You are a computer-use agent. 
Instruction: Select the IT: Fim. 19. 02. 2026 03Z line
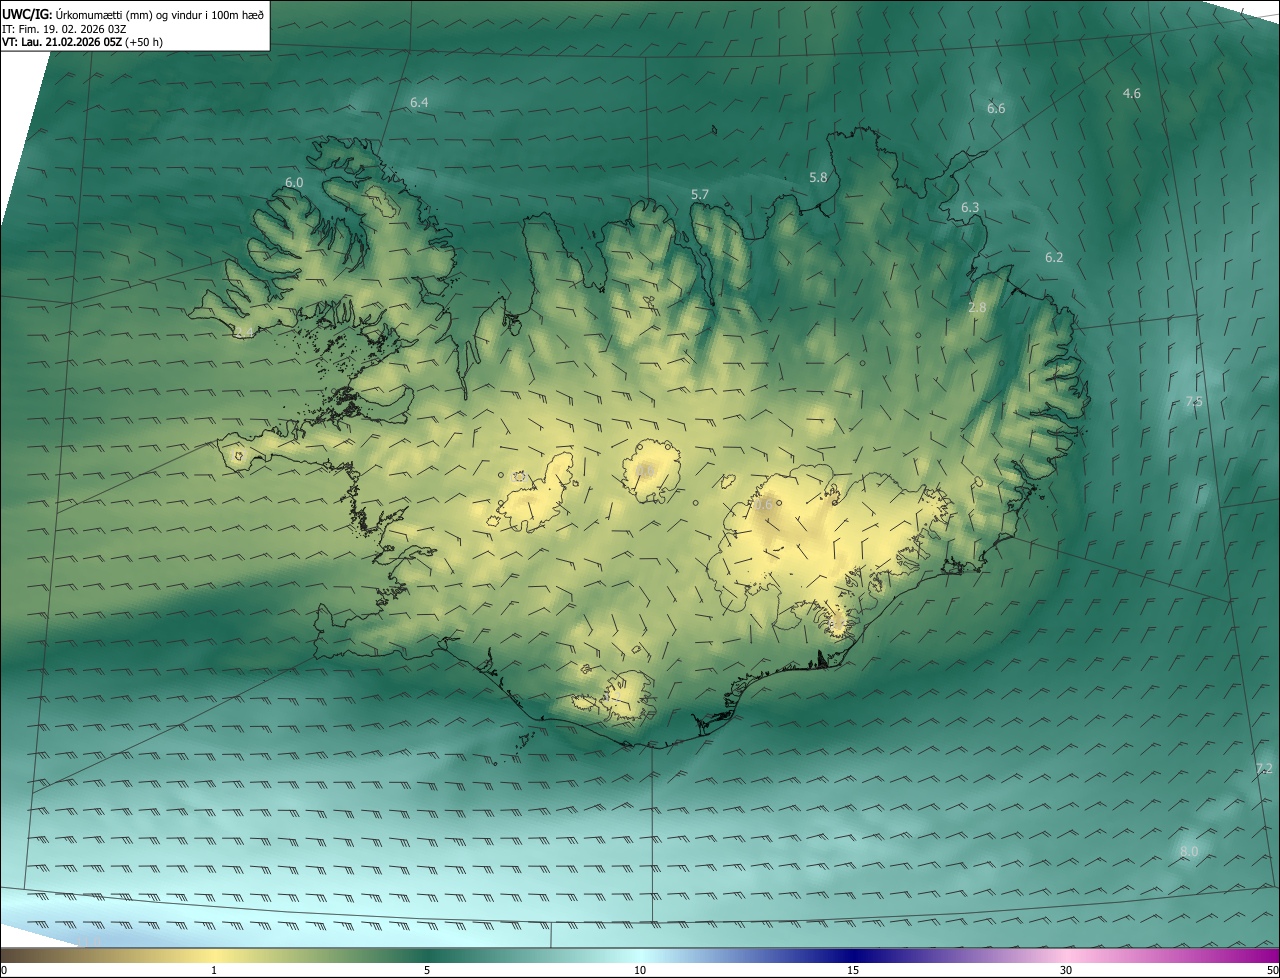pos(64,29)
